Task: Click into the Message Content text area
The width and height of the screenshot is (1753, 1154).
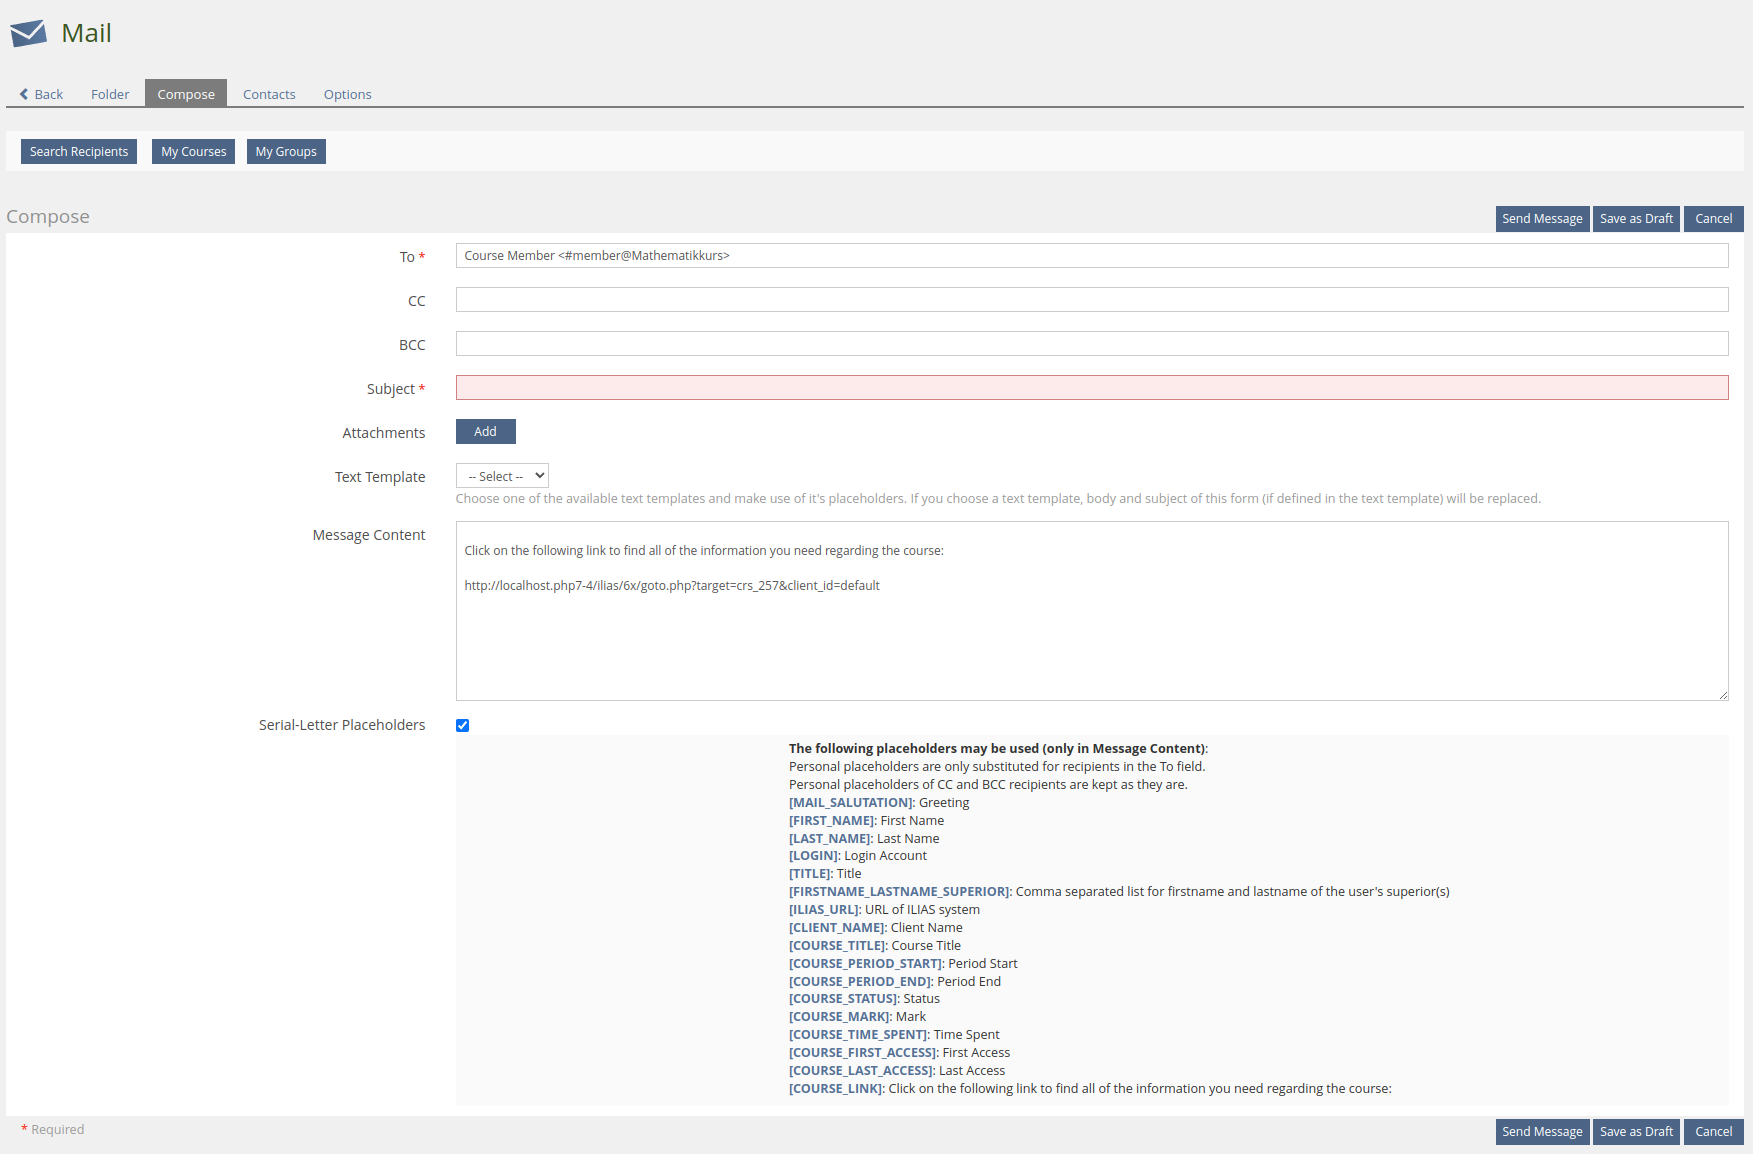Action: [x=1091, y=640]
